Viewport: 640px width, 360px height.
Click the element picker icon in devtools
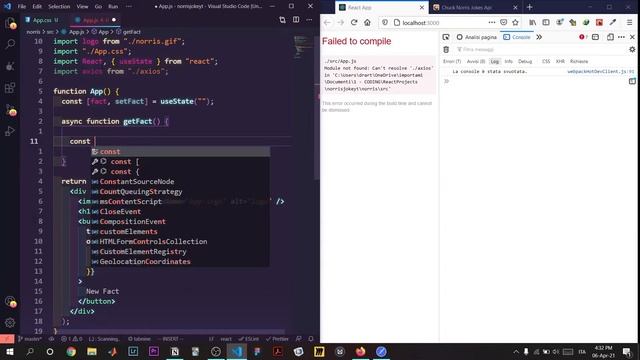click(446, 37)
